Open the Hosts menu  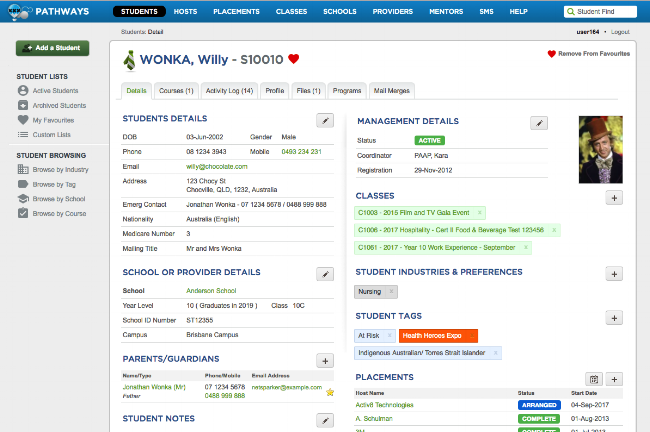pos(185,12)
